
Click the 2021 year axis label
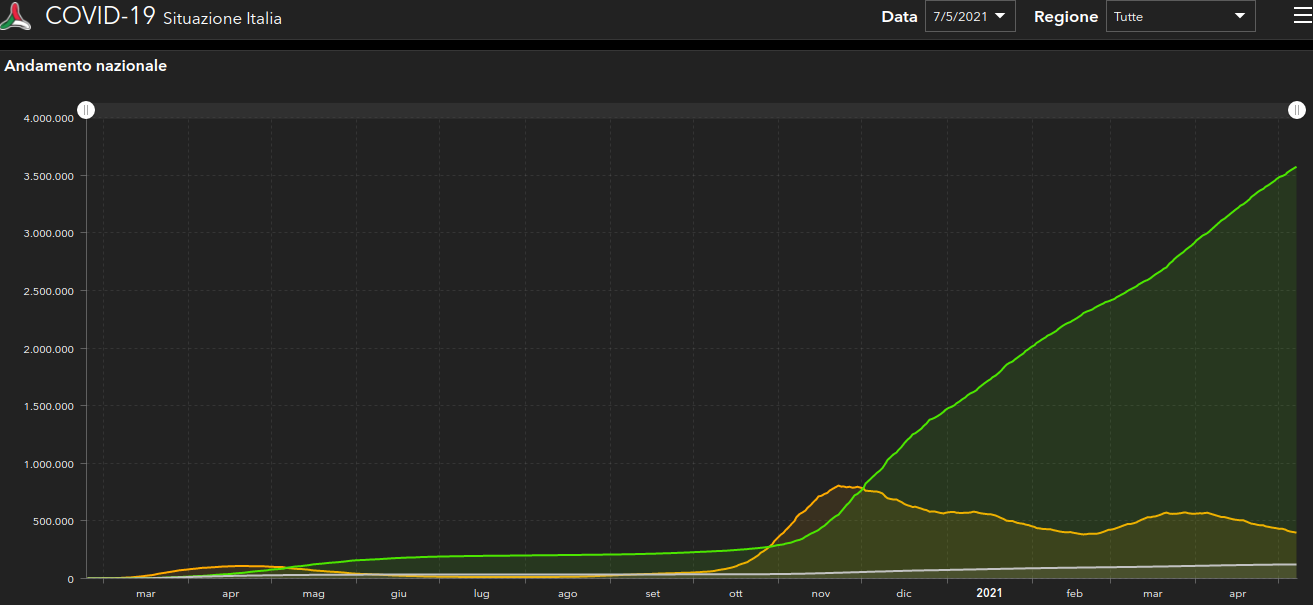(989, 594)
